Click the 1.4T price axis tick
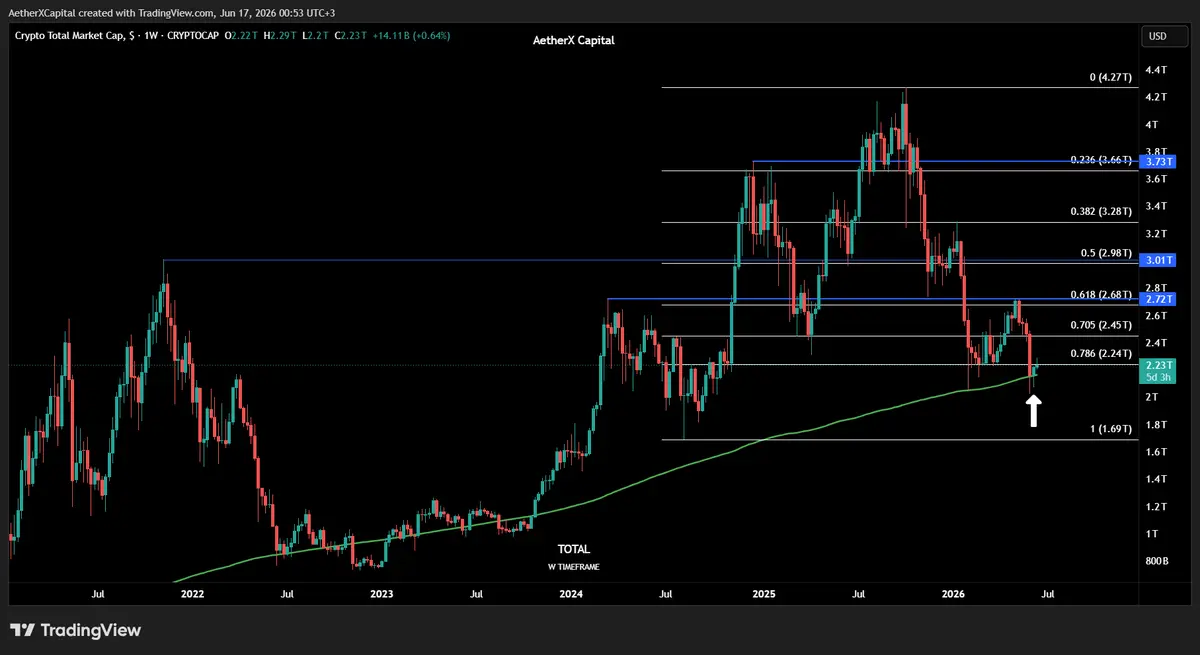1200x655 pixels. pos(1156,479)
